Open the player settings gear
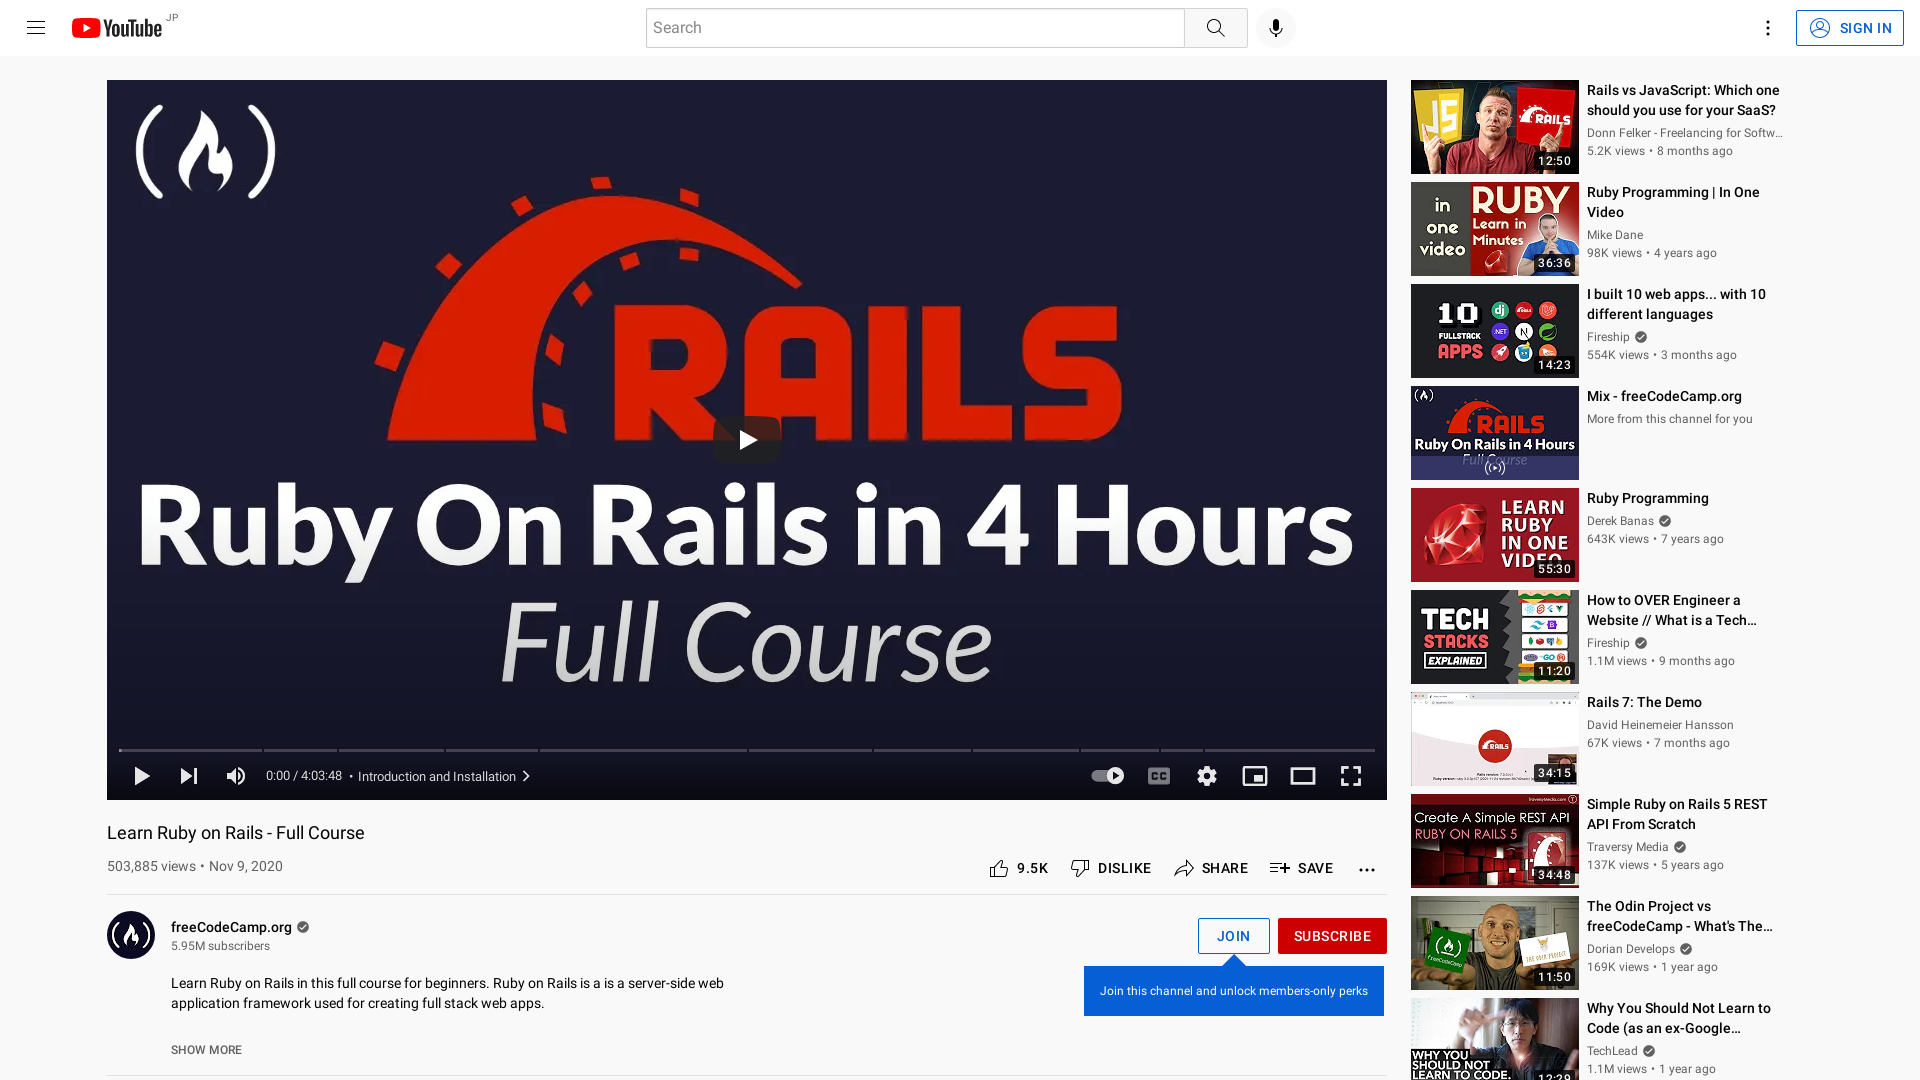 (1206, 776)
